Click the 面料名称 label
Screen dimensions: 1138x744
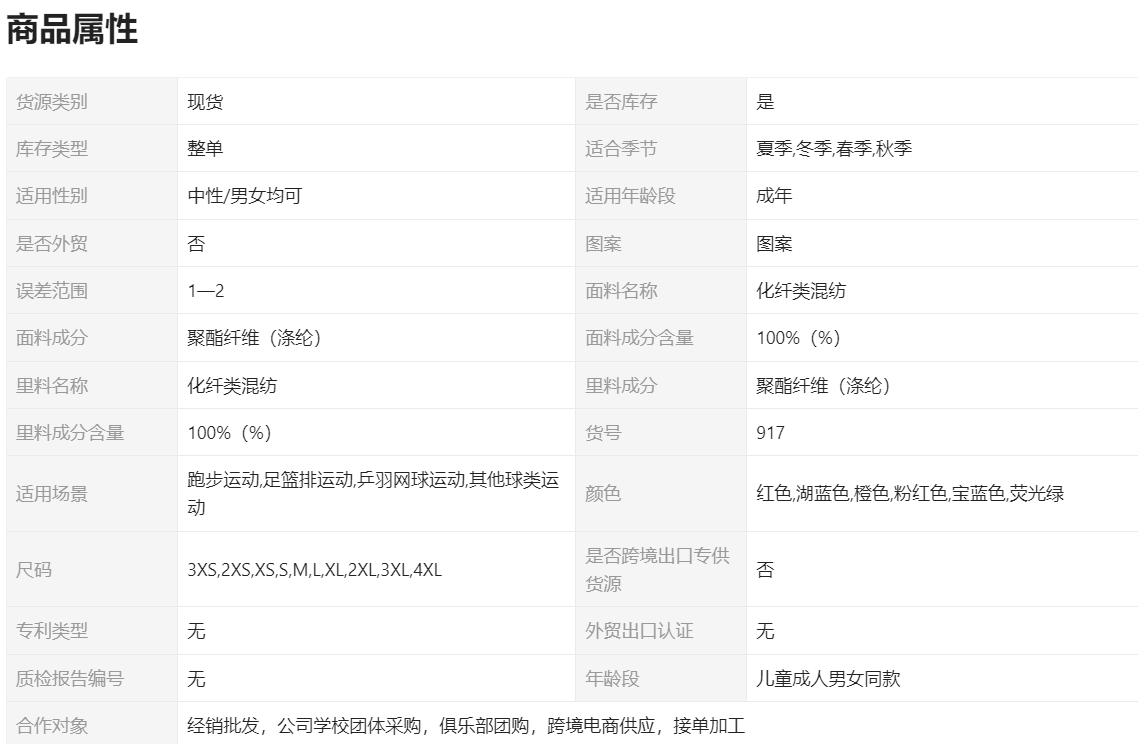[x=621, y=291]
